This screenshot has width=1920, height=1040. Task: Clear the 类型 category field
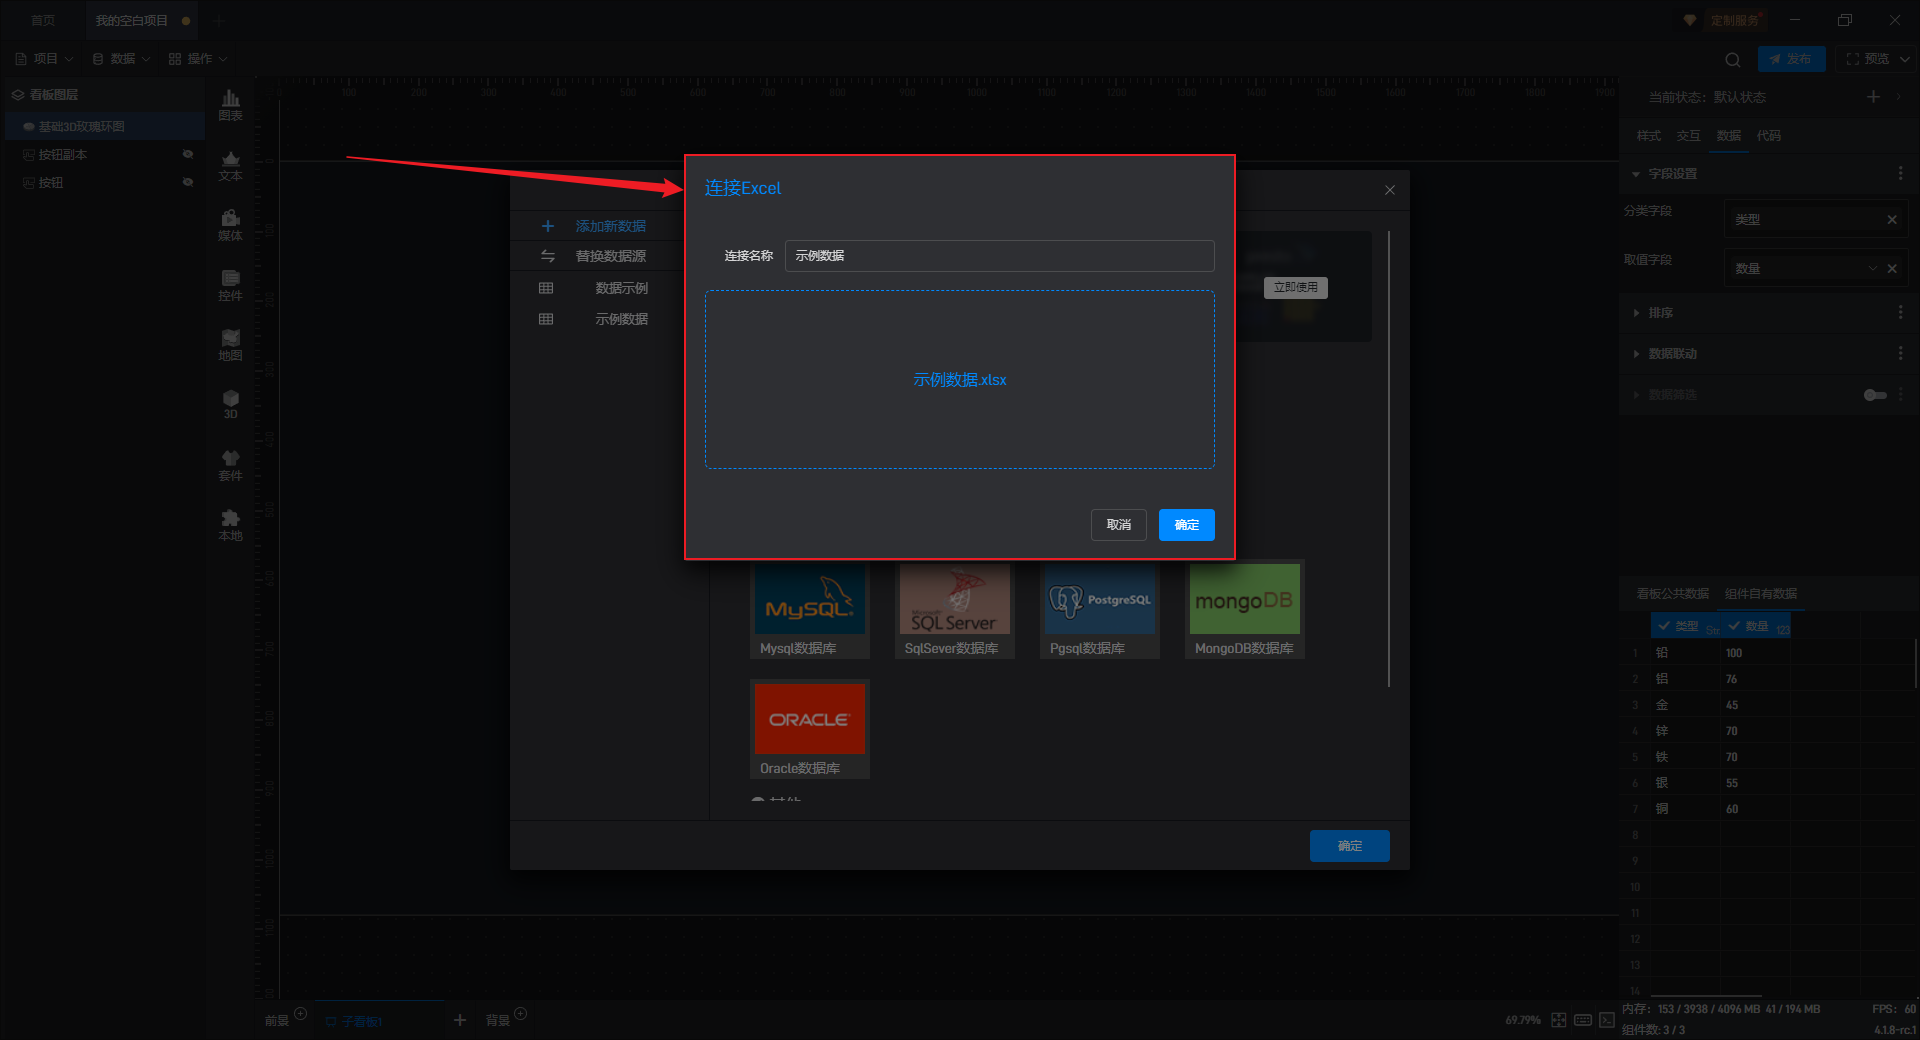1892,219
